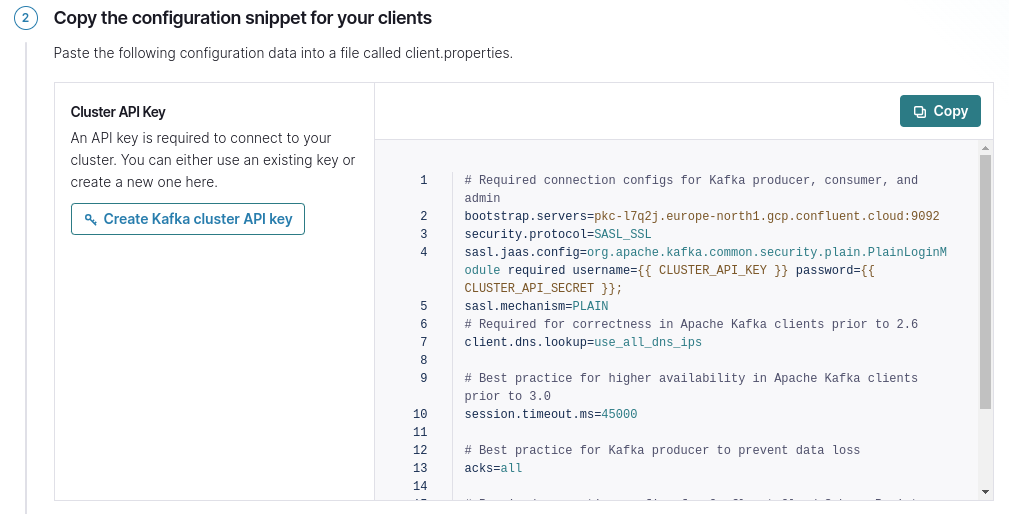The height and width of the screenshot is (514, 1009).
Task: Click the scrollbar down arrow in code panel
Action: (985, 491)
